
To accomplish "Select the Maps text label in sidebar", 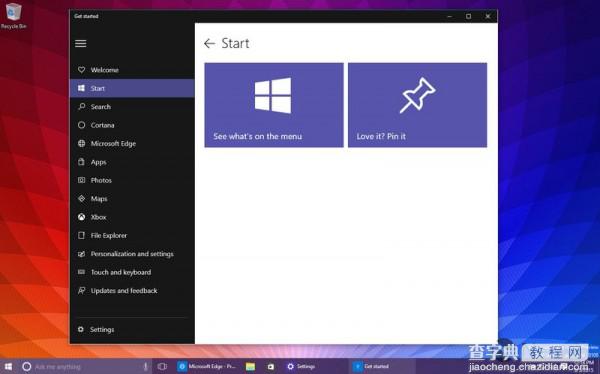I will [x=99, y=198].
